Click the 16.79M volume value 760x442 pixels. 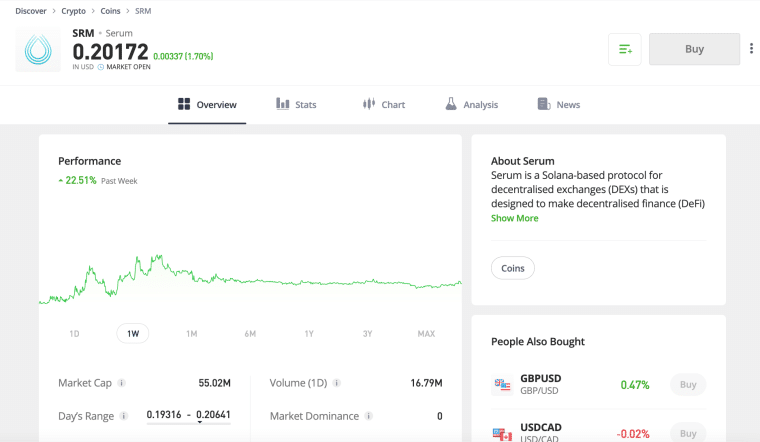click(x=426, y=383)
